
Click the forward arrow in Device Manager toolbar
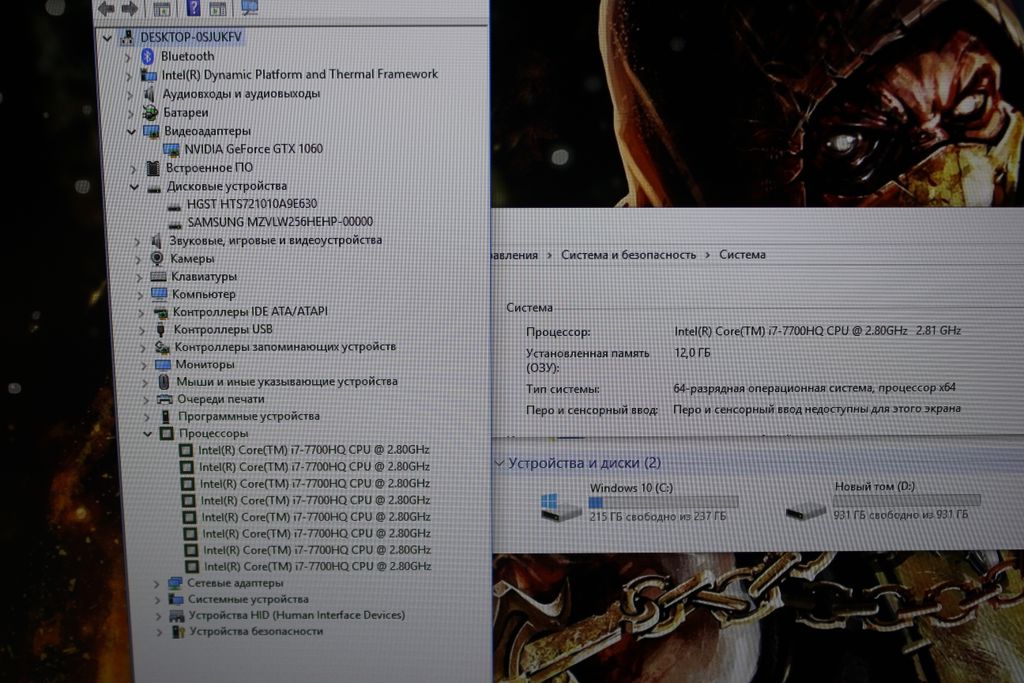pos(129,8)
